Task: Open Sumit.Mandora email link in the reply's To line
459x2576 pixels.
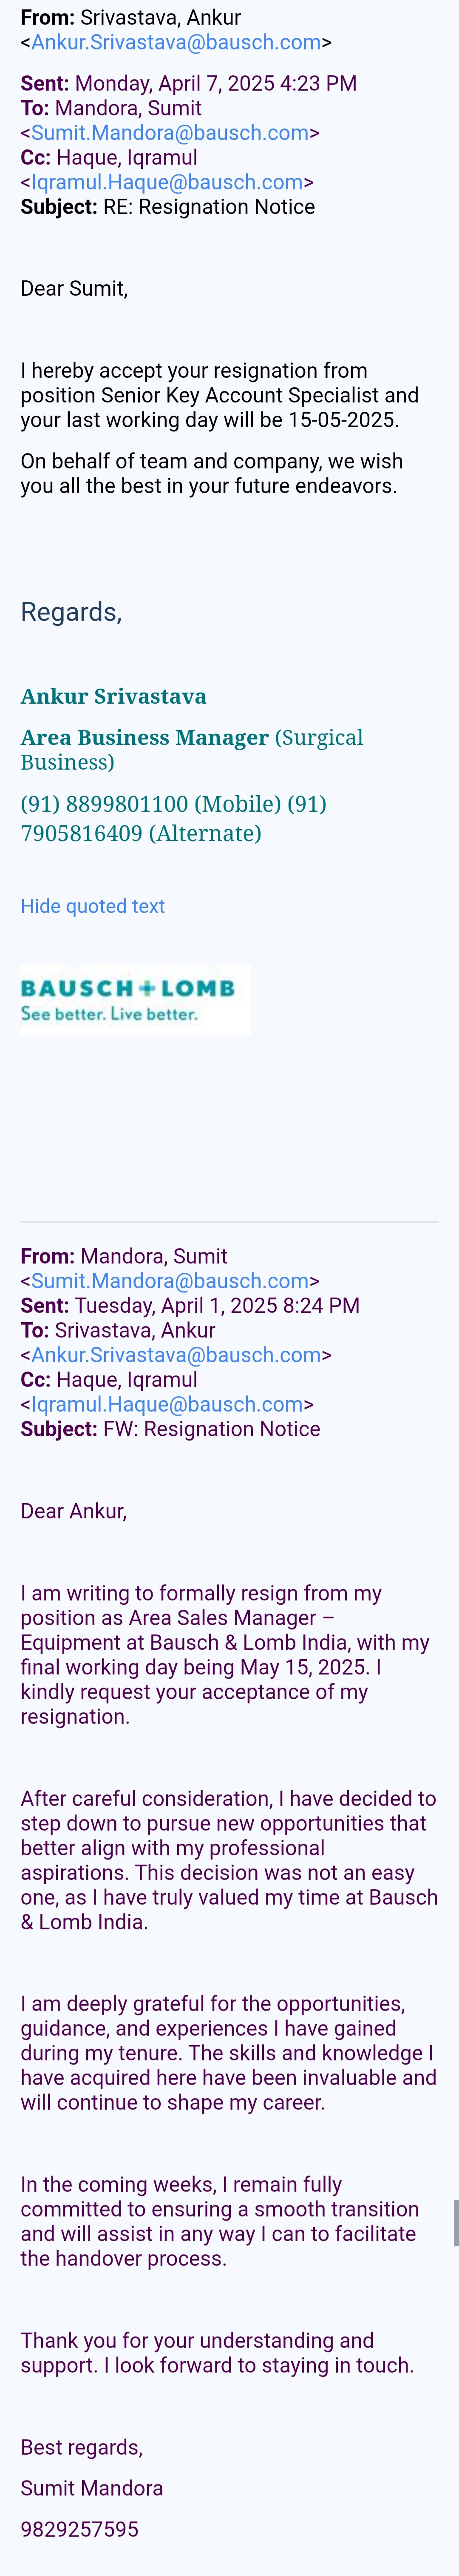Action: [170, 133]
